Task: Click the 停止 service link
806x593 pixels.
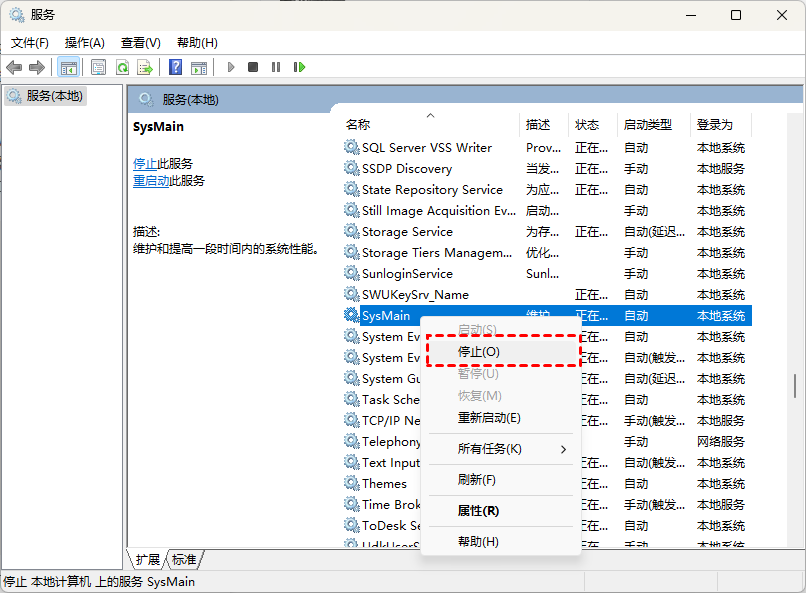Action: tap(145, 163)
